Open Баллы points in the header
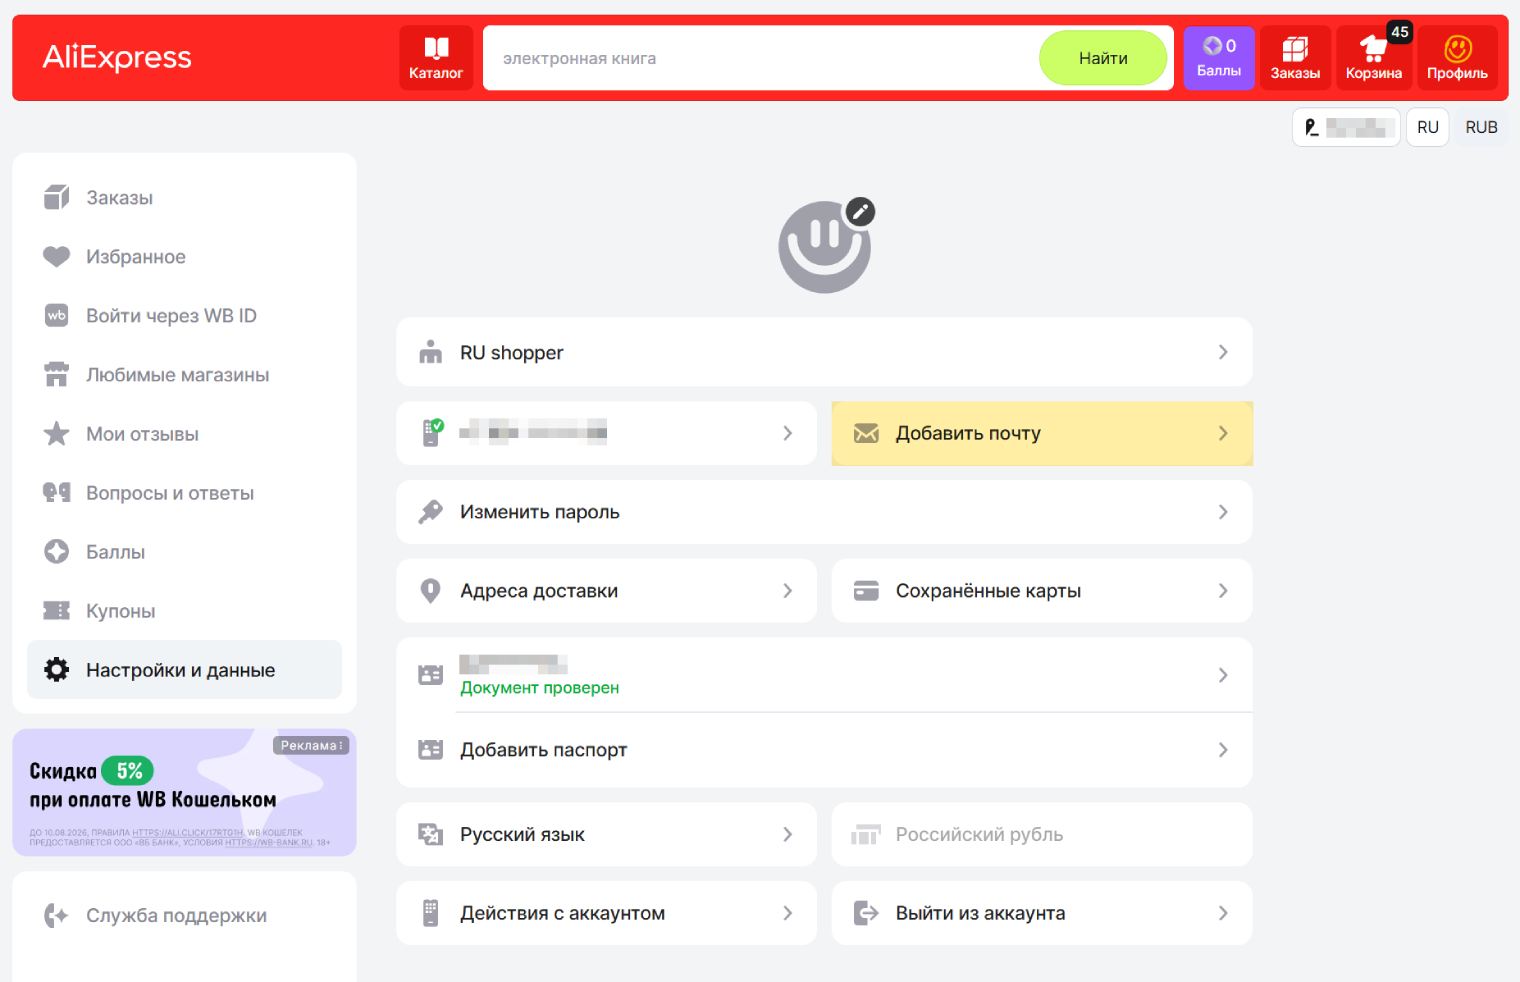This screenshot has height=982, width=1520. click(1219, 58)
